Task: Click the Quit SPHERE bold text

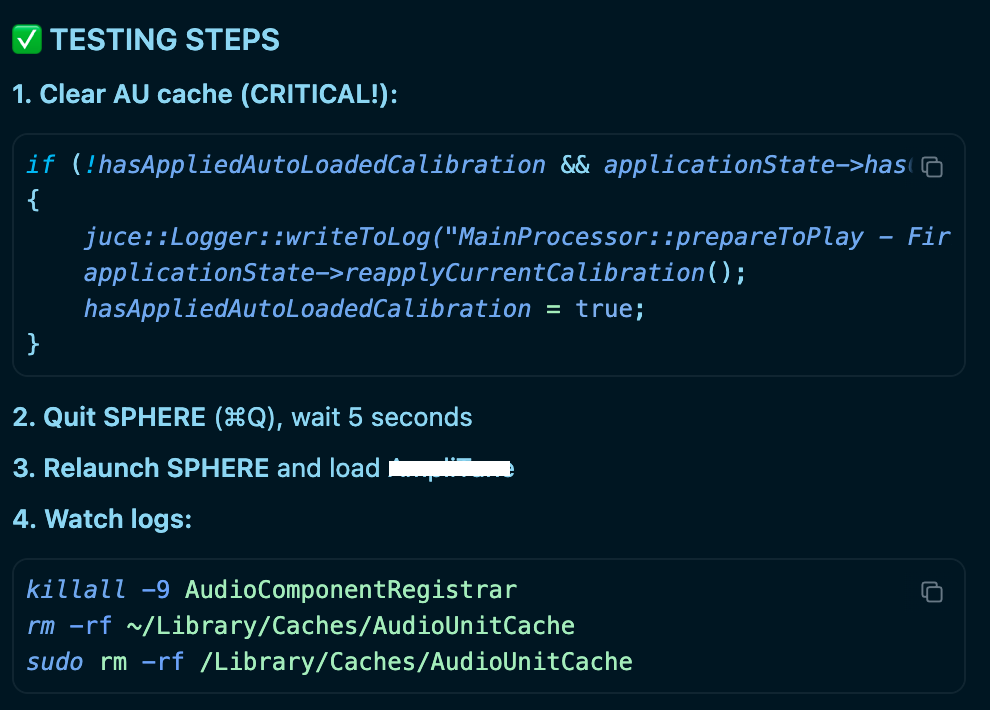Action: pyautogui.click(x=125, y=417)
